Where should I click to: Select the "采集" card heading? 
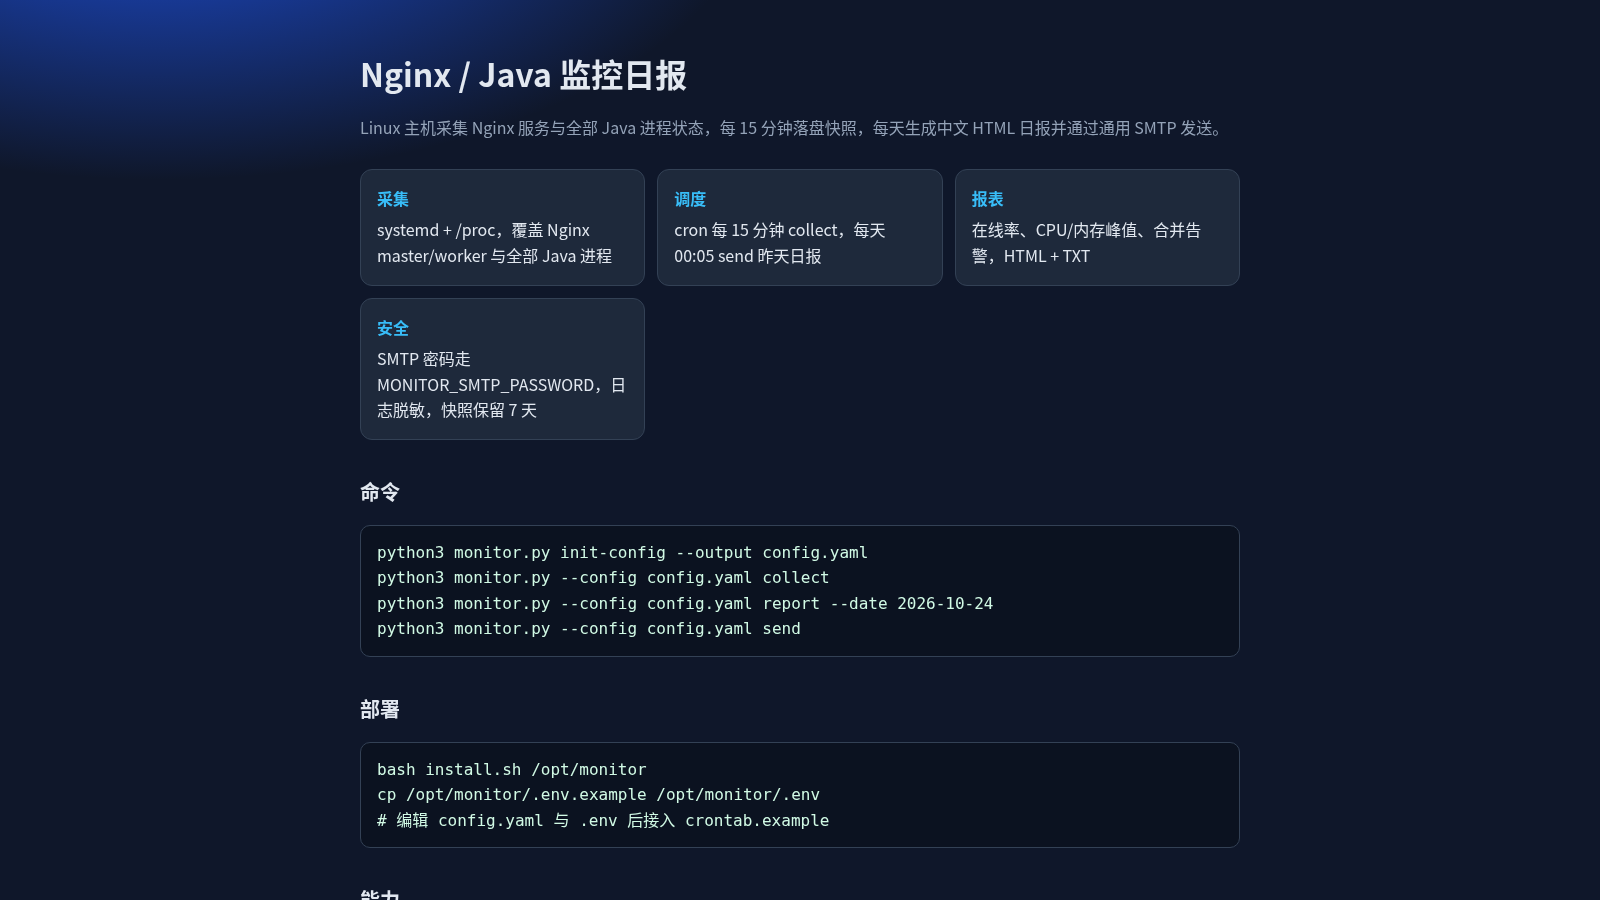click(x=393, y=199)
